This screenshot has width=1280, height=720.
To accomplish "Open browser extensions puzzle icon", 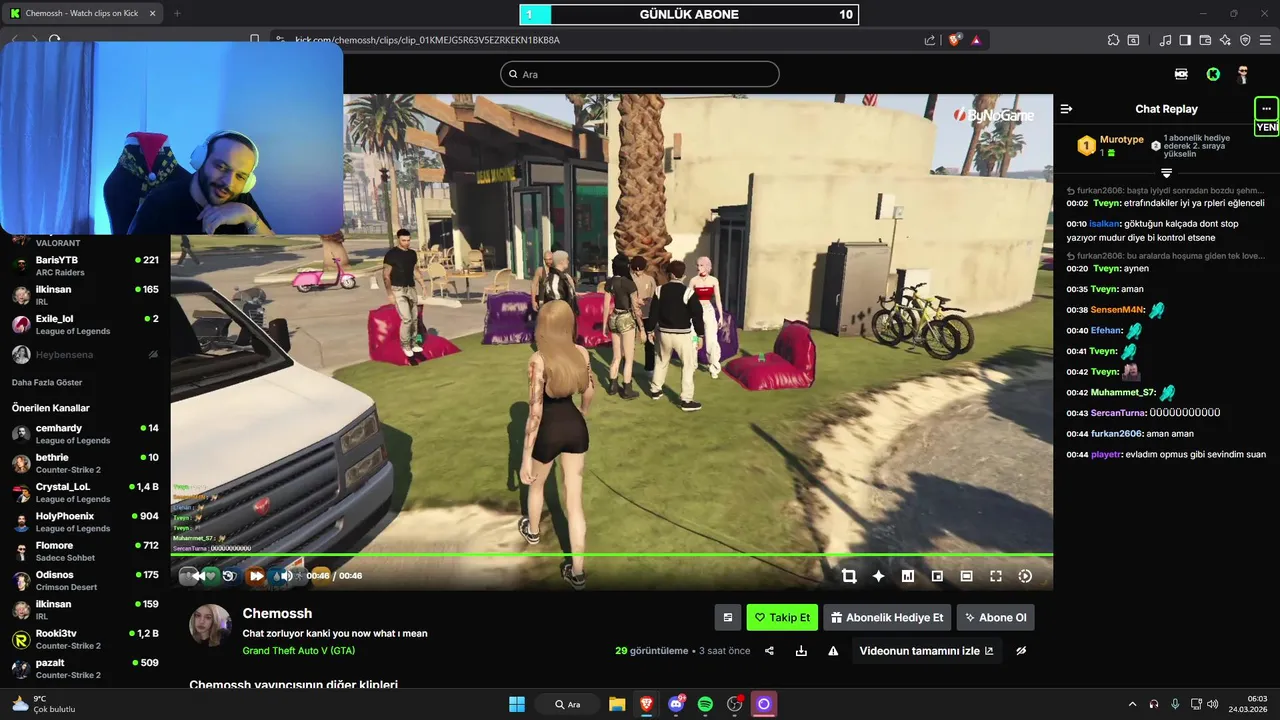I will pos(1114,40).
